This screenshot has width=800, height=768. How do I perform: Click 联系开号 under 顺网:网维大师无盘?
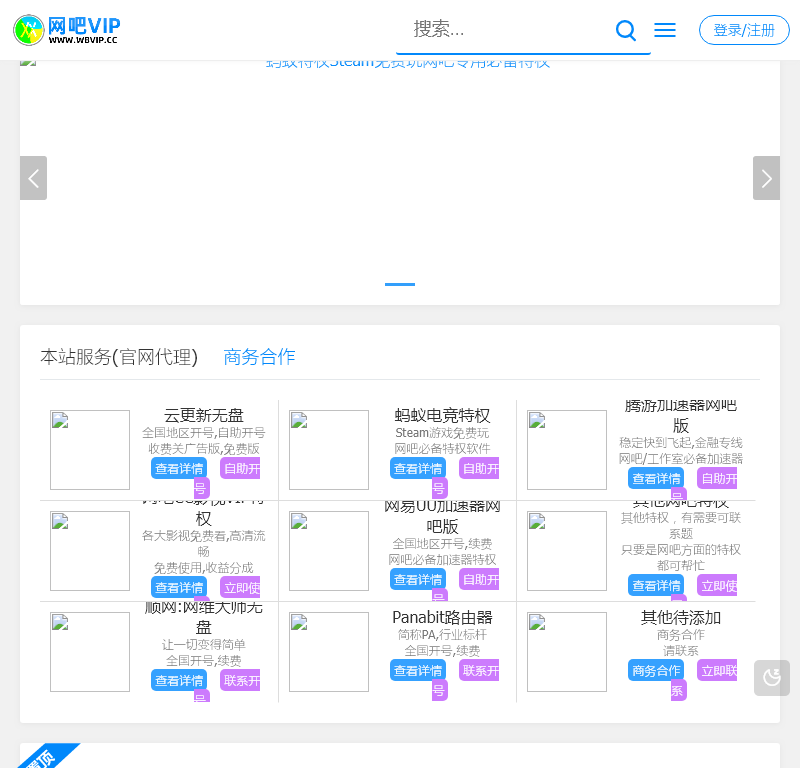point(242,680)
